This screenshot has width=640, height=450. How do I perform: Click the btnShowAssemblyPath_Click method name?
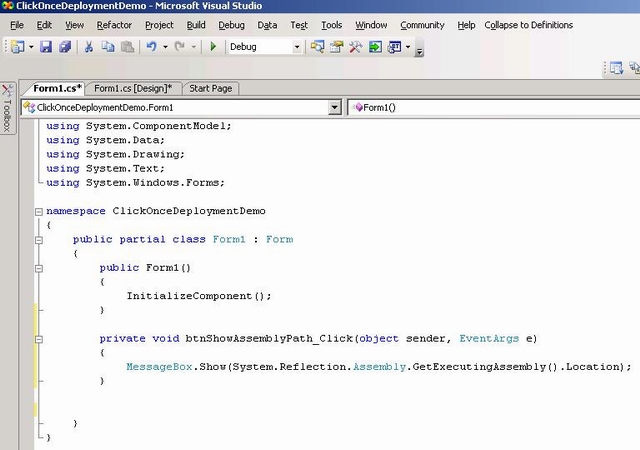click(269, 339)
